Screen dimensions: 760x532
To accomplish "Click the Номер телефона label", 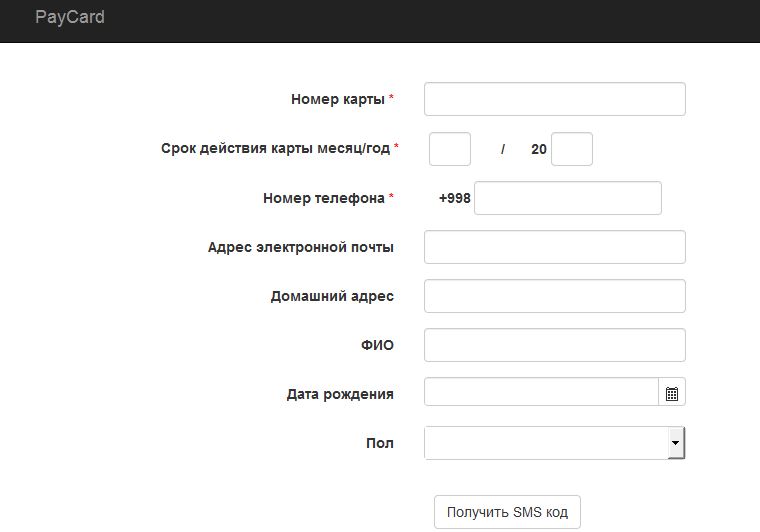I will [x=323, y=198].
